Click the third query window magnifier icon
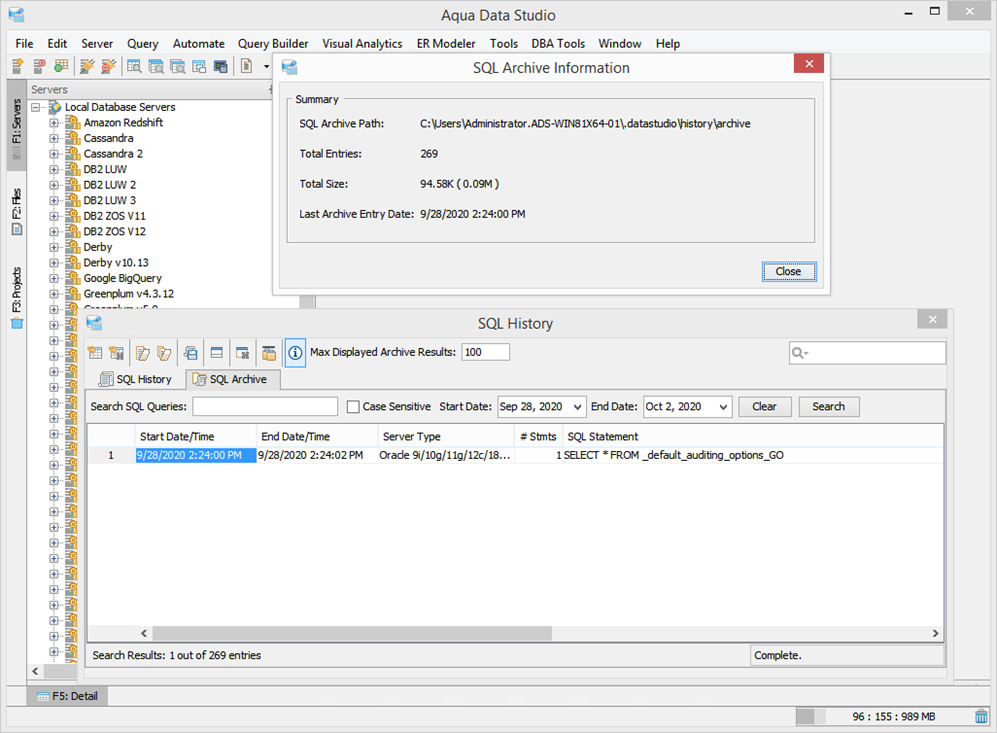The image size is (997, 733). pyautogui.click(x=177, y=65)
